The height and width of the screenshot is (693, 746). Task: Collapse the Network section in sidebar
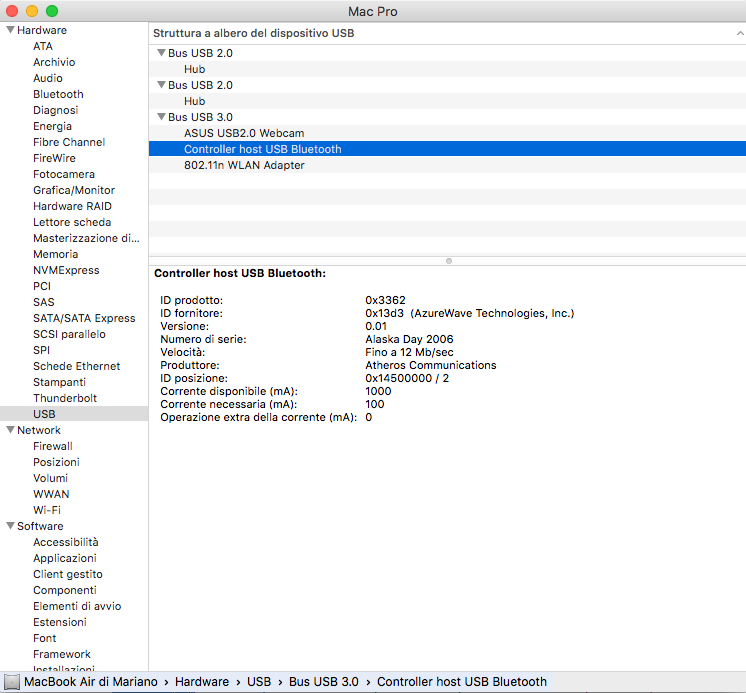click(x=10, y=430)
